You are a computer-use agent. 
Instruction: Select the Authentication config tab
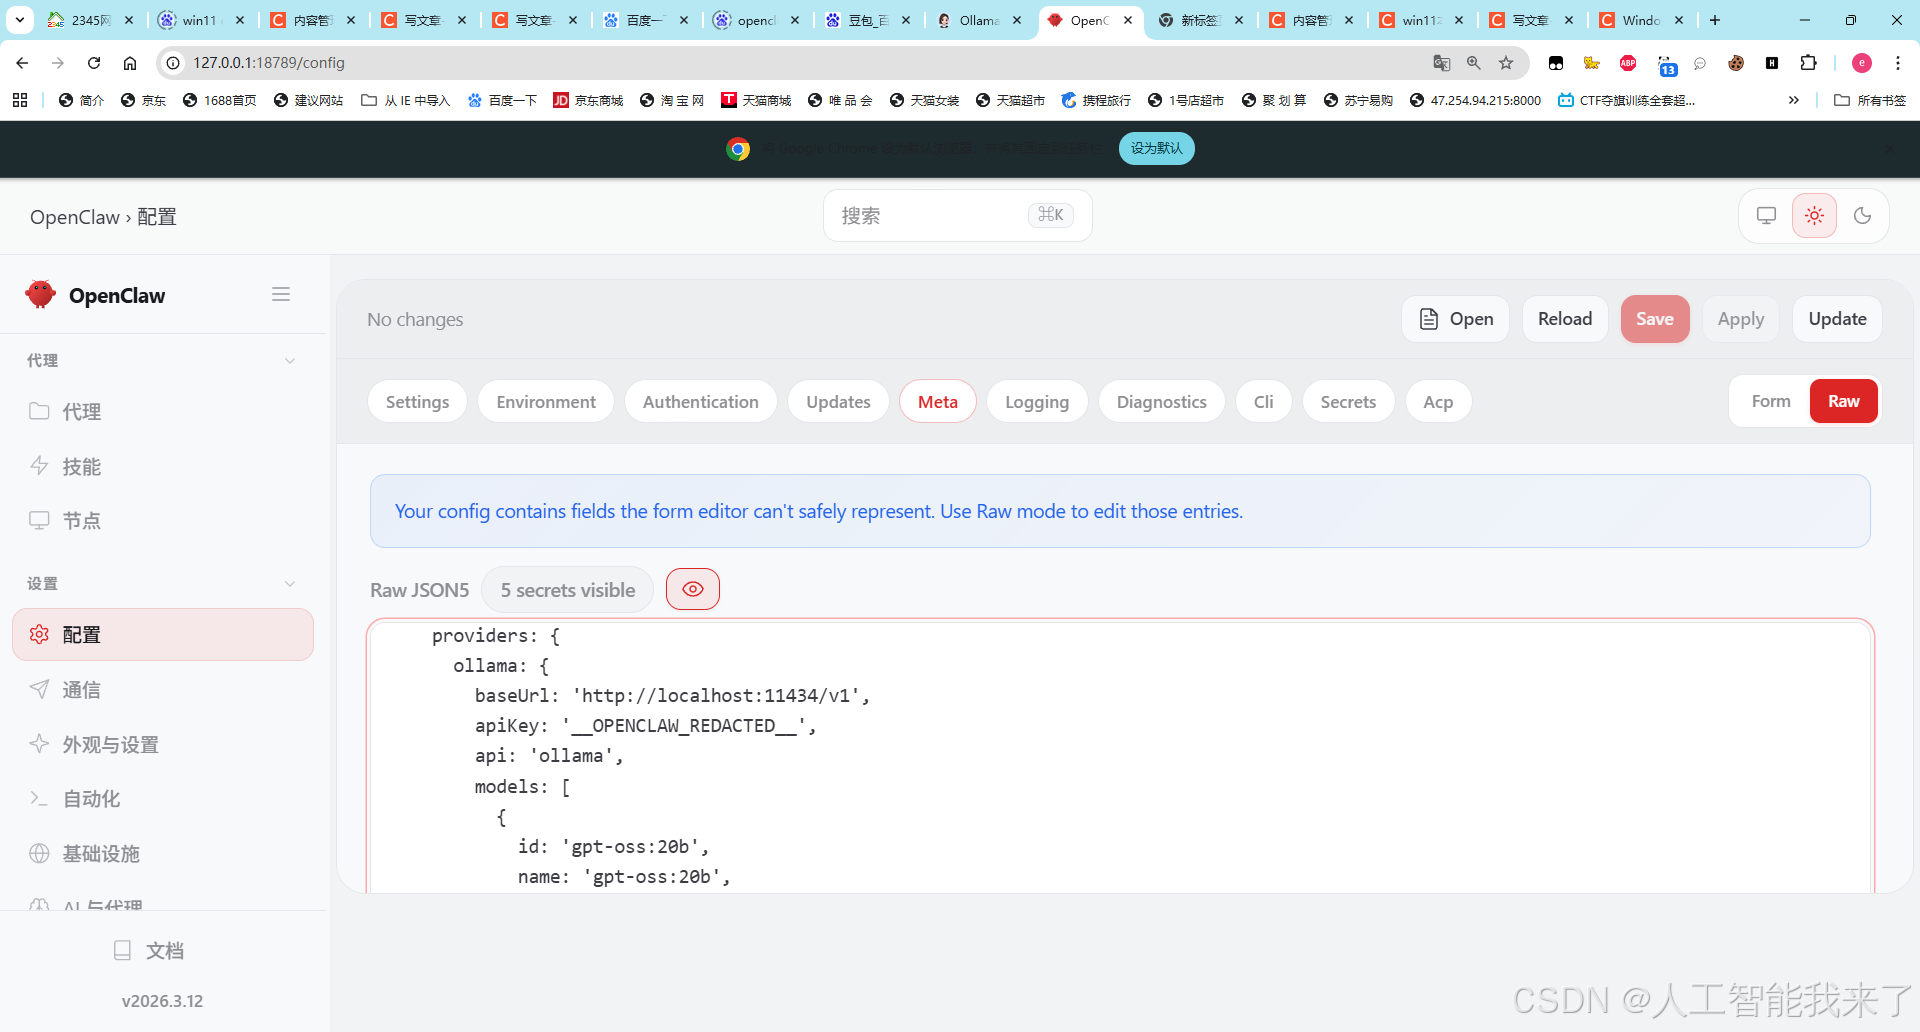tap(701, 402)
